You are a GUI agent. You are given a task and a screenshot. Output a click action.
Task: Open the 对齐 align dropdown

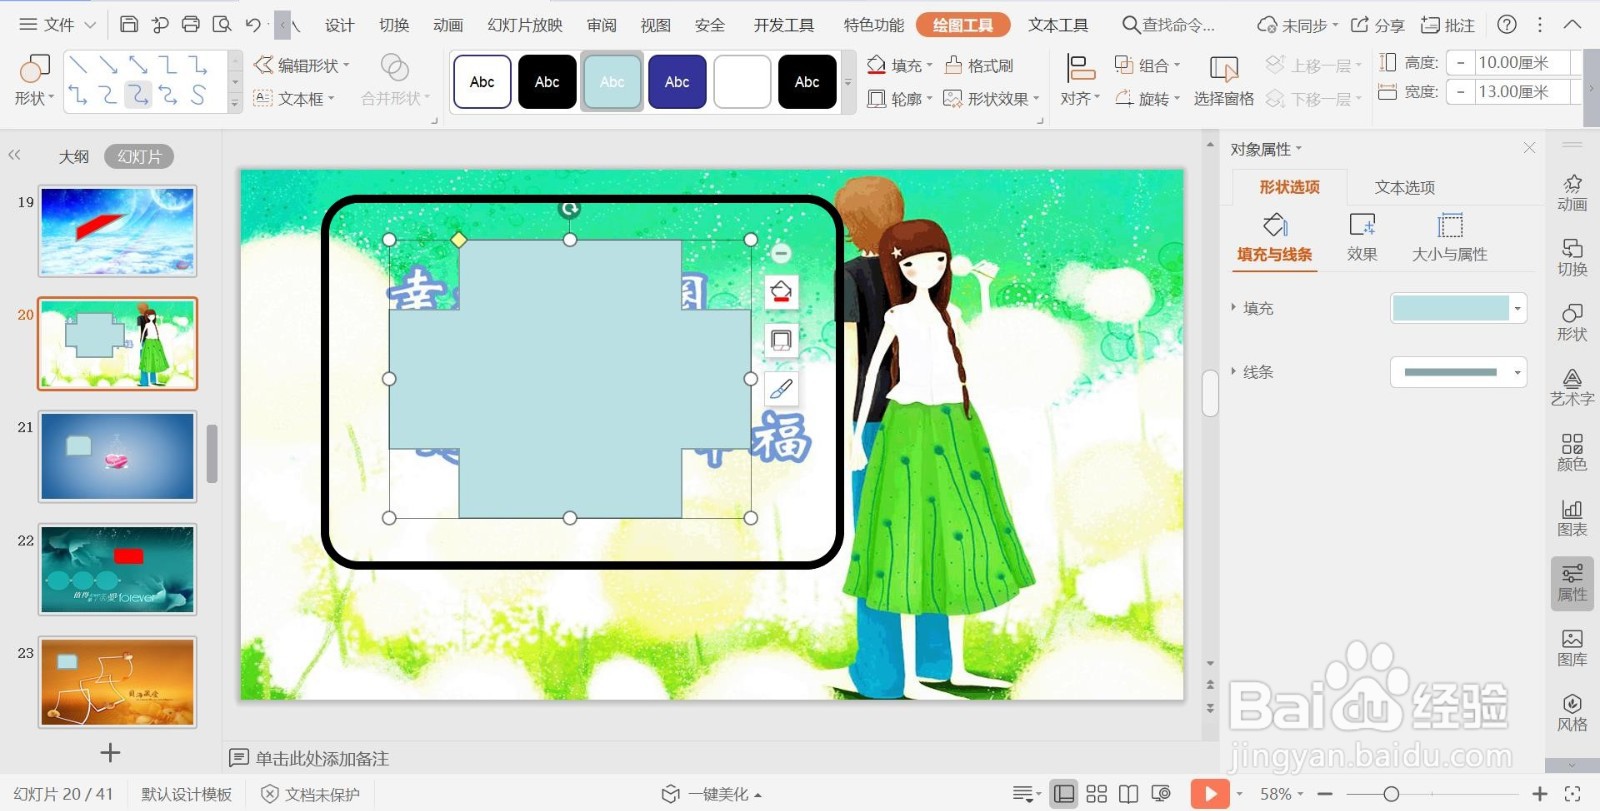click(1080, 81)
